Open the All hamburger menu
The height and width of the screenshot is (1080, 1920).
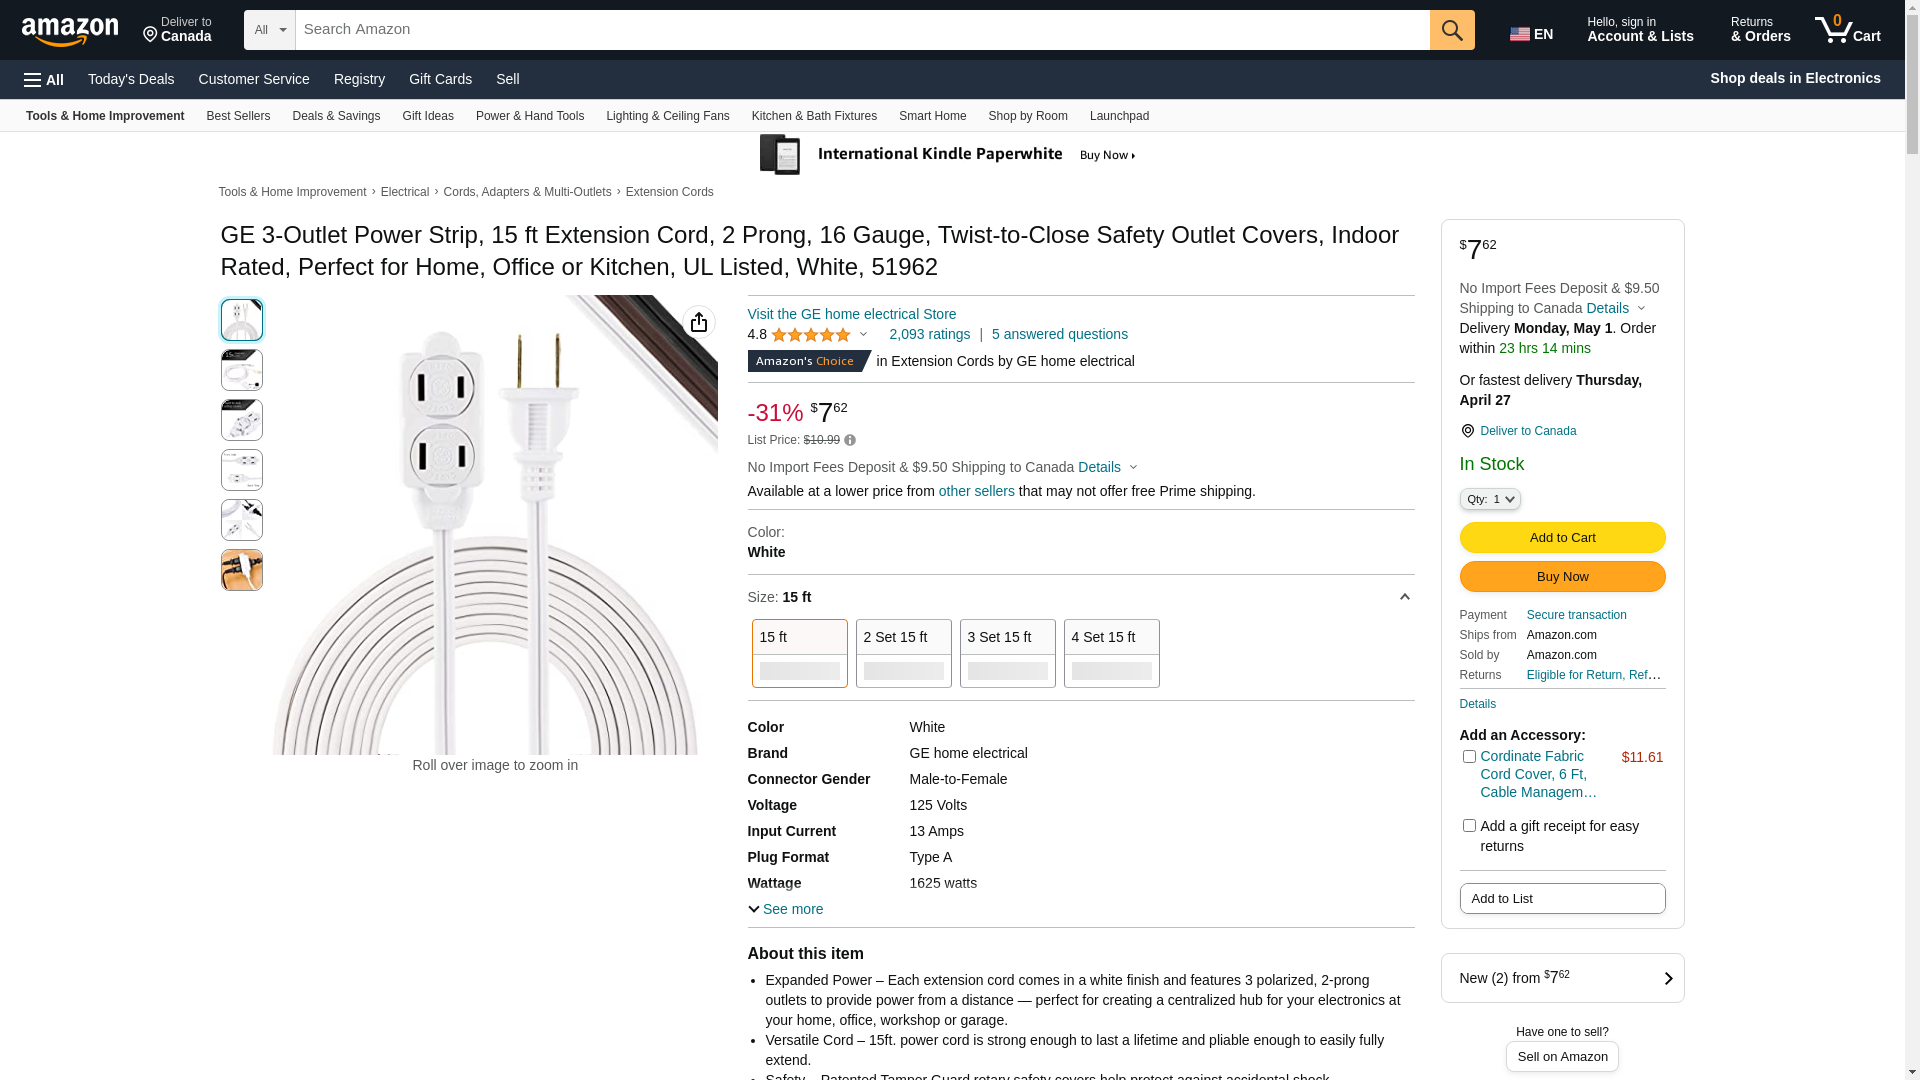point(44,80)
